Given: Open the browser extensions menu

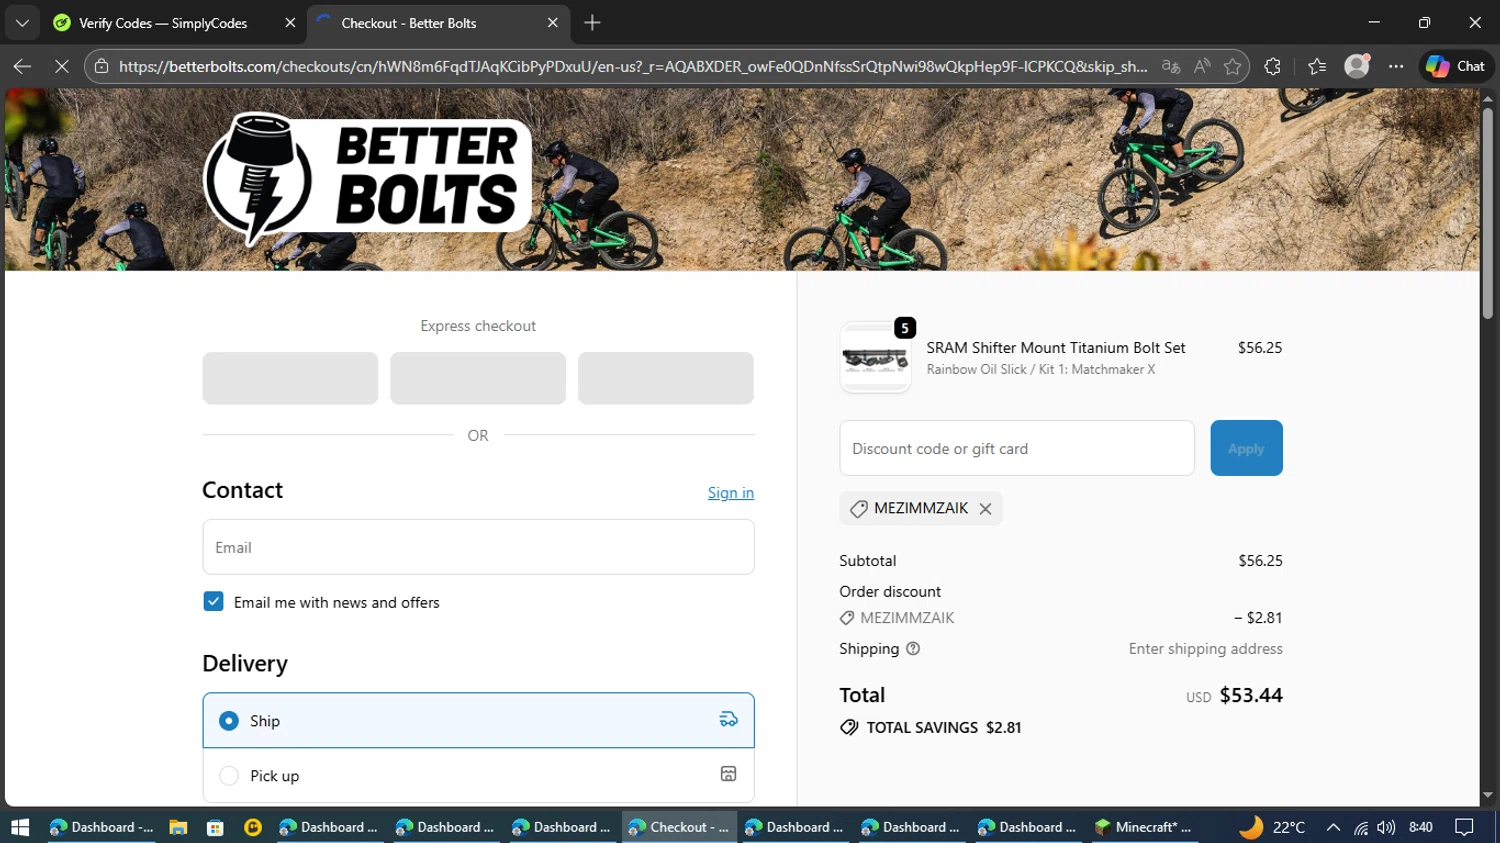Looking at the screenshot, I should pos(1272,66).
